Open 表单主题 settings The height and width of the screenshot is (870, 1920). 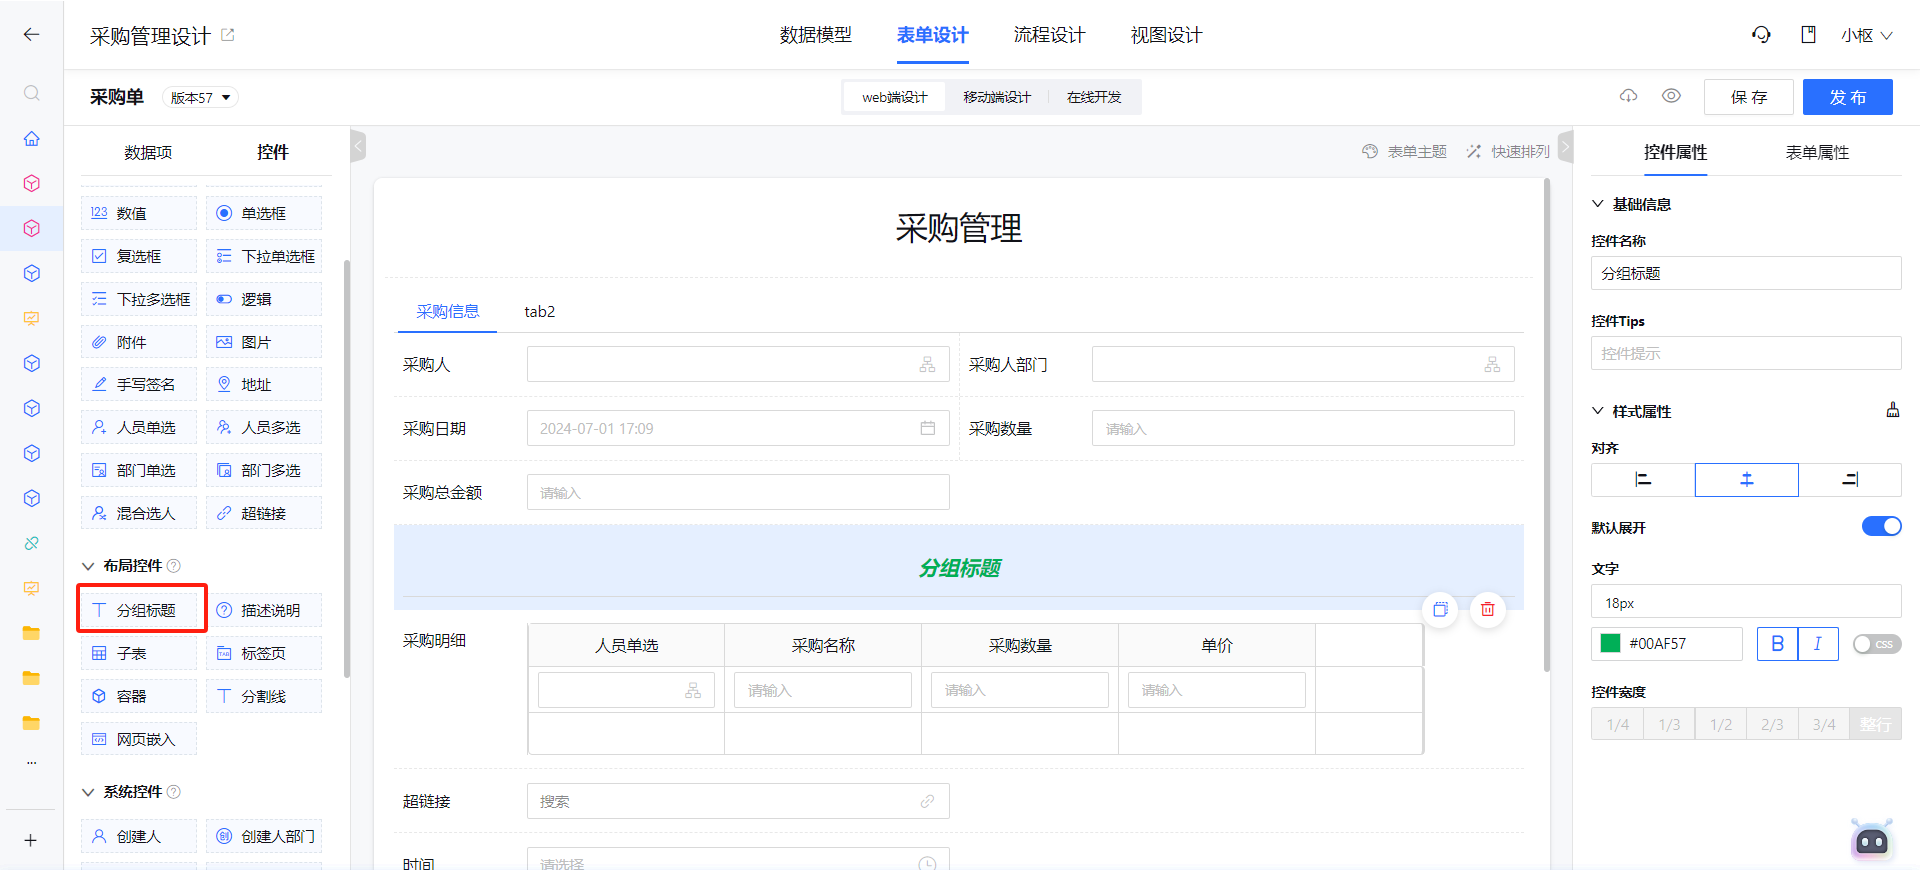tap(1405, 151)
